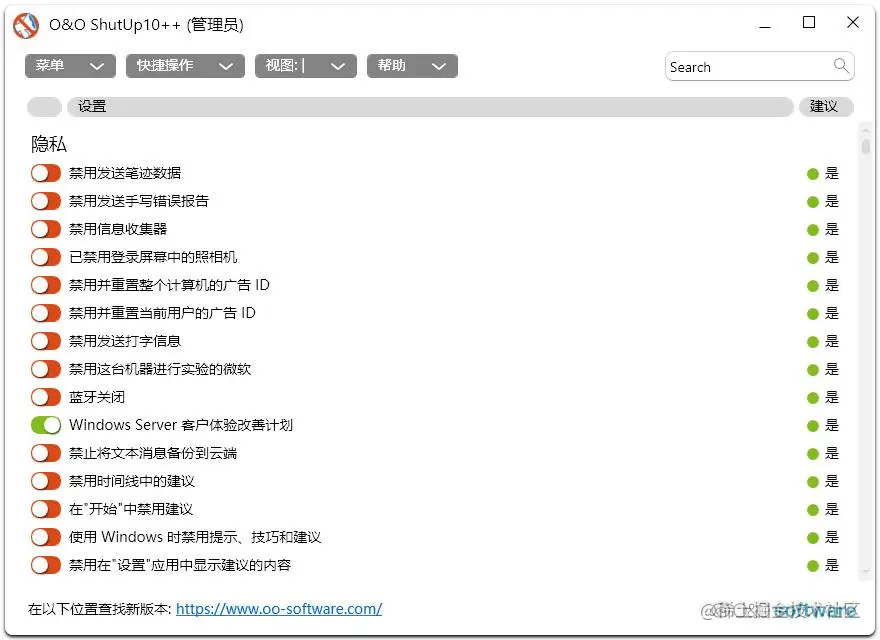
Task: Toggle 在"开始"中禁用建议 switch
Action: coord(45,509)
